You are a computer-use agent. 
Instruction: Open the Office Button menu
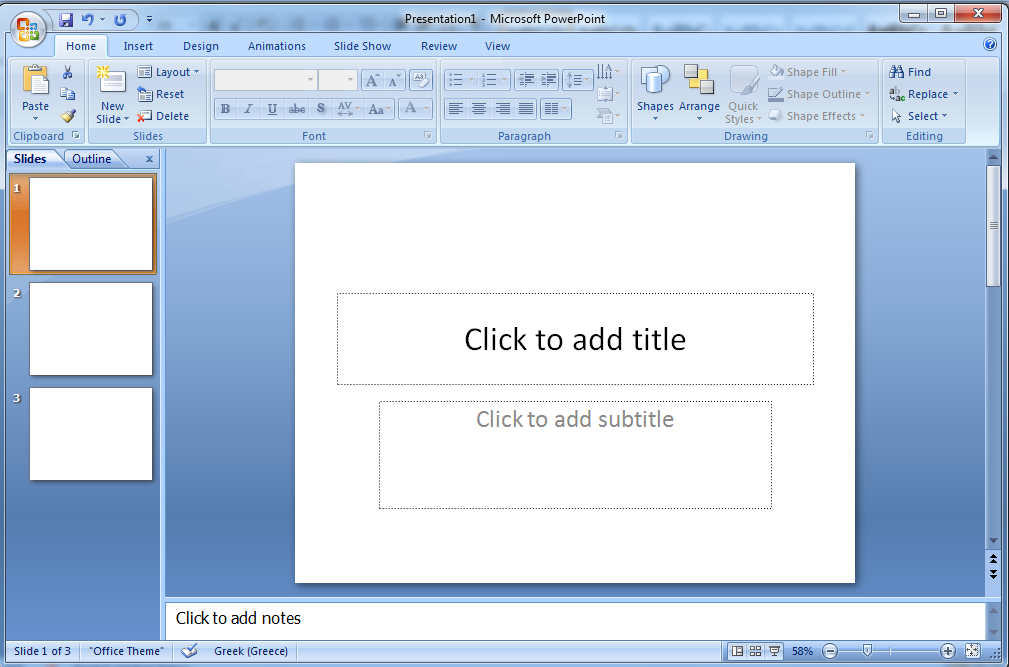(28, 30)
